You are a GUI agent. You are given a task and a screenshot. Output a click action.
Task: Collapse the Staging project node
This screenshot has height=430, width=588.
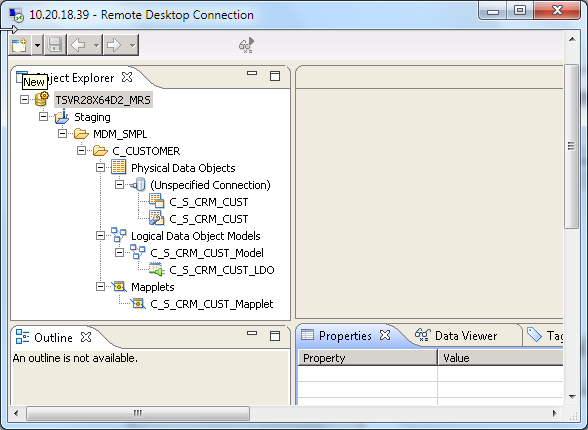[44, 117]
